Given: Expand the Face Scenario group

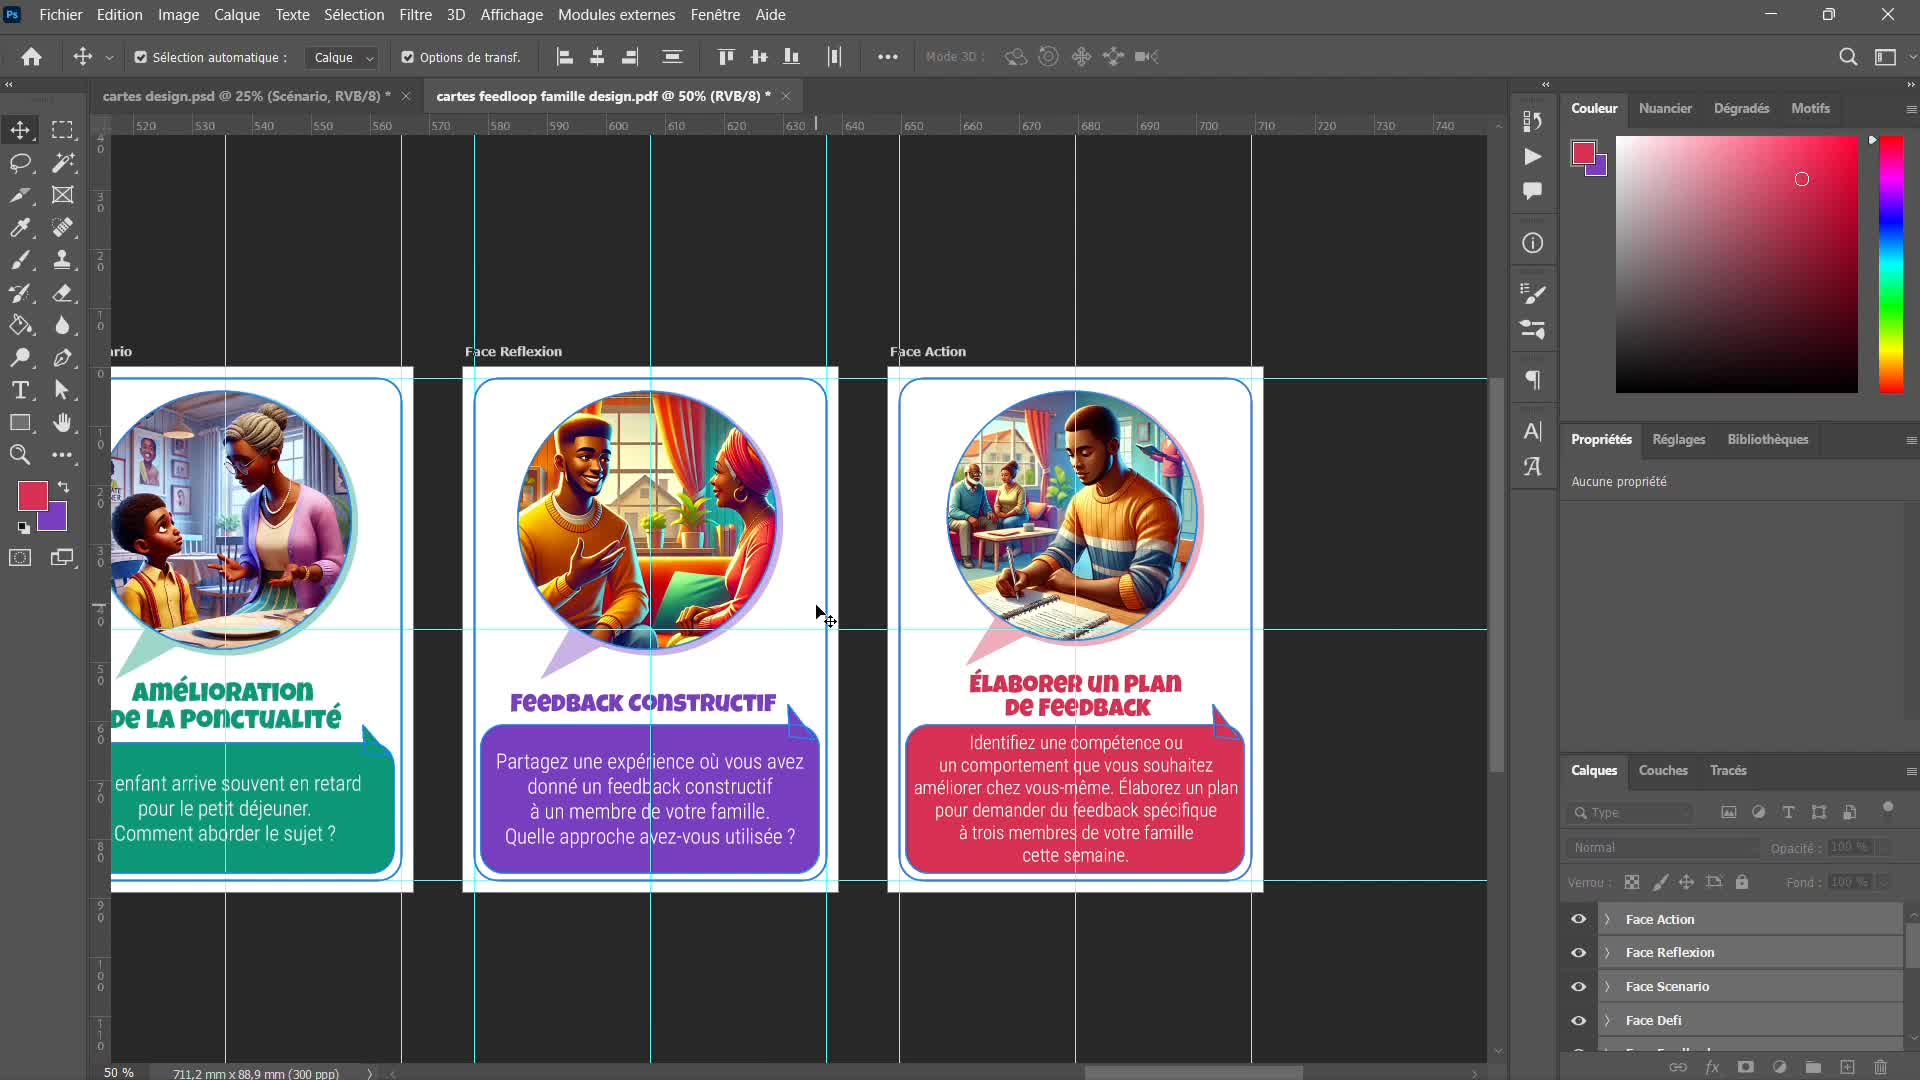Looking at the screenshot, I should (x=1607, y=986).
